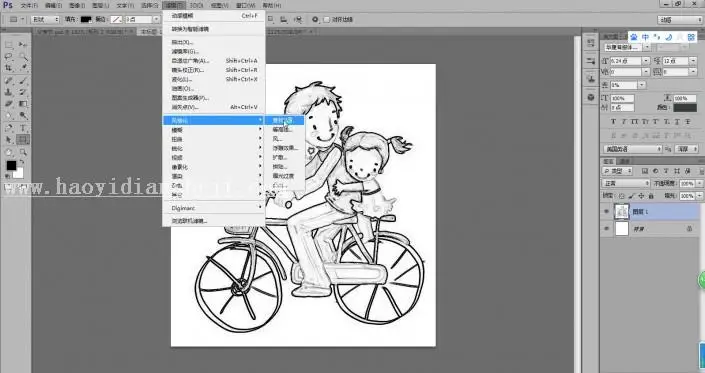Click the 3D cube panel icon in collapsed dock
Image resolution: width=705 pixels, height=373 pixels.
point(591,97)
